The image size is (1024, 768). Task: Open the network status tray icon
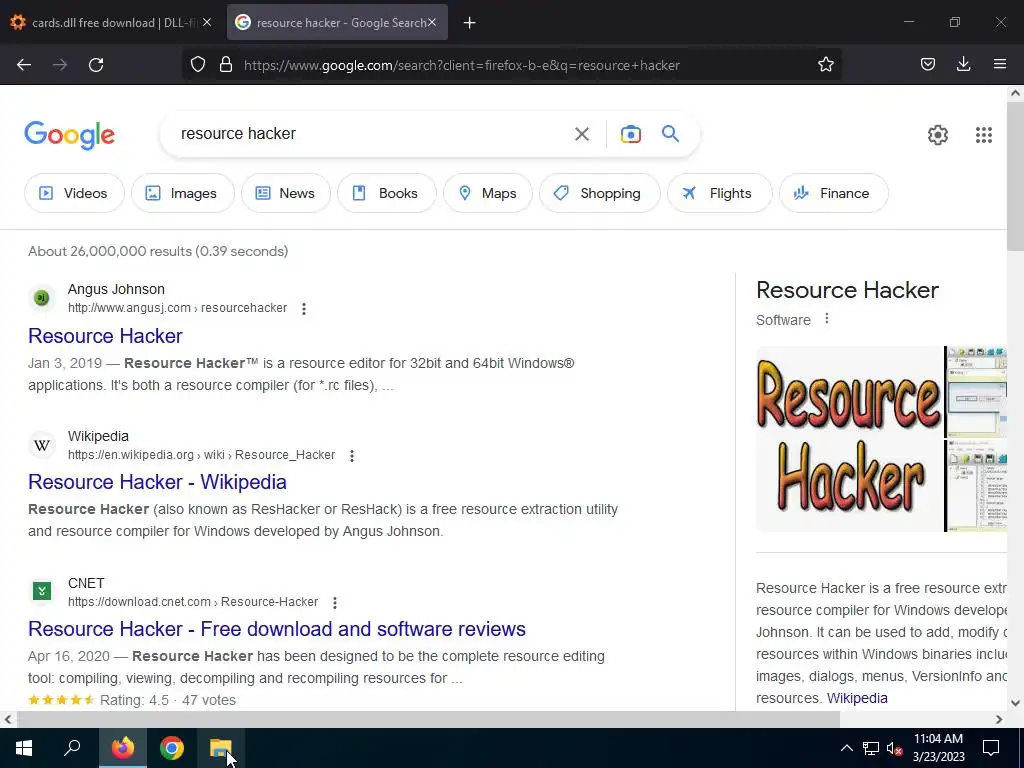pyautogui.click(x=871, y=748)
